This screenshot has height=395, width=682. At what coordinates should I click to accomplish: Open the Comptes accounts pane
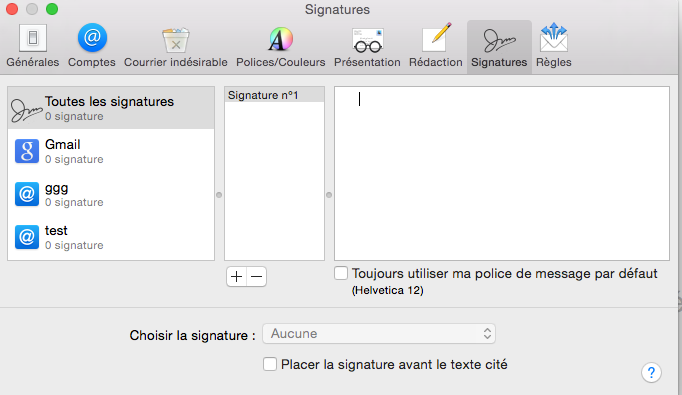(92, 46)
